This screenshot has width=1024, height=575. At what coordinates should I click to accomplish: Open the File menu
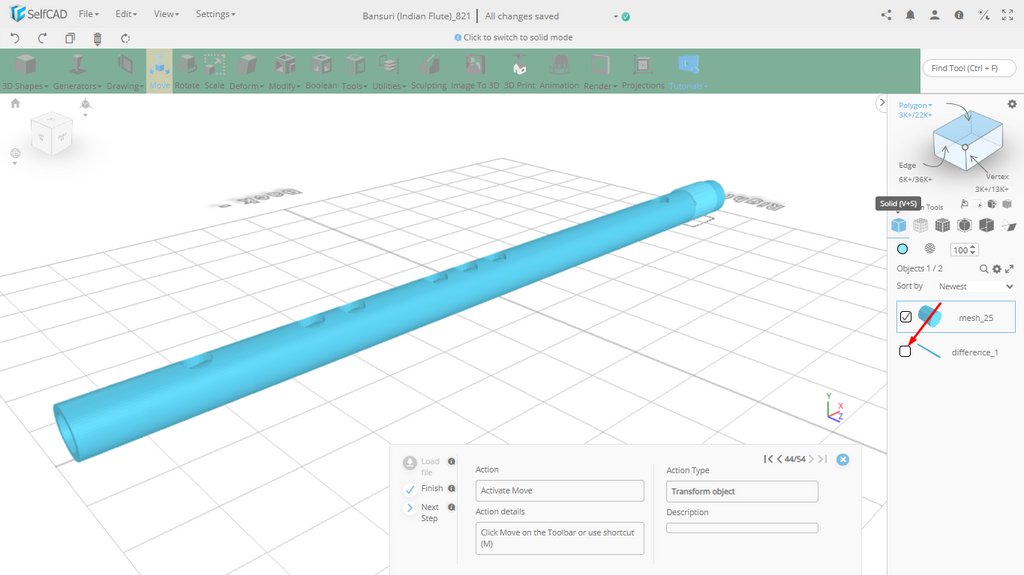point(88,15)
